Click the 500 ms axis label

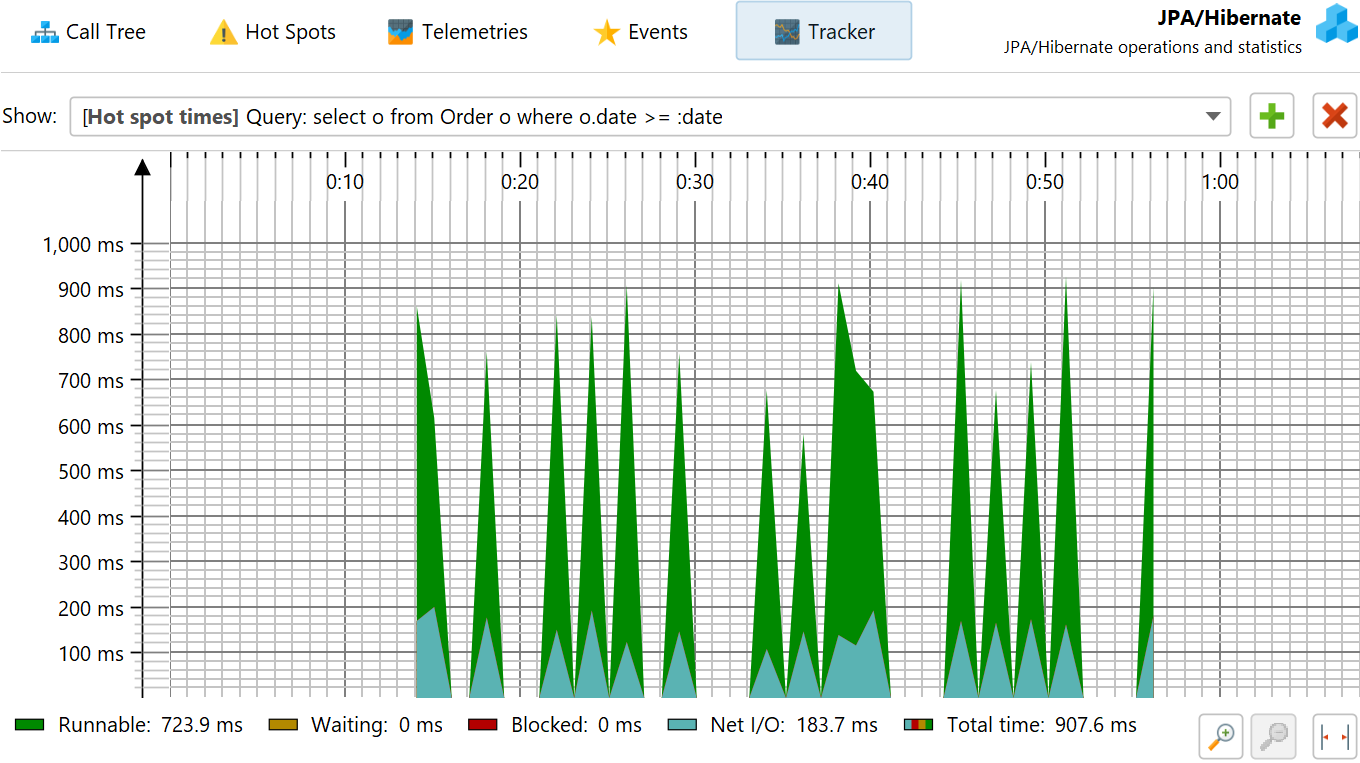[92, 472]
